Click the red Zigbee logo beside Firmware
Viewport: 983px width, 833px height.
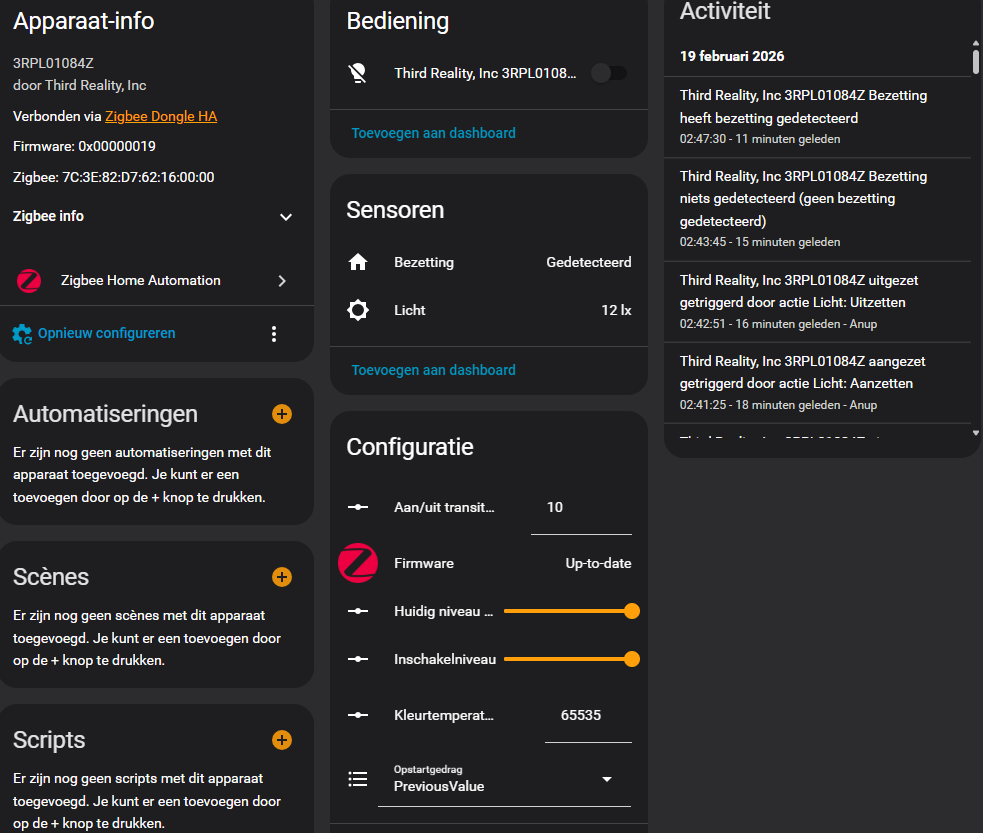point(358,563)
